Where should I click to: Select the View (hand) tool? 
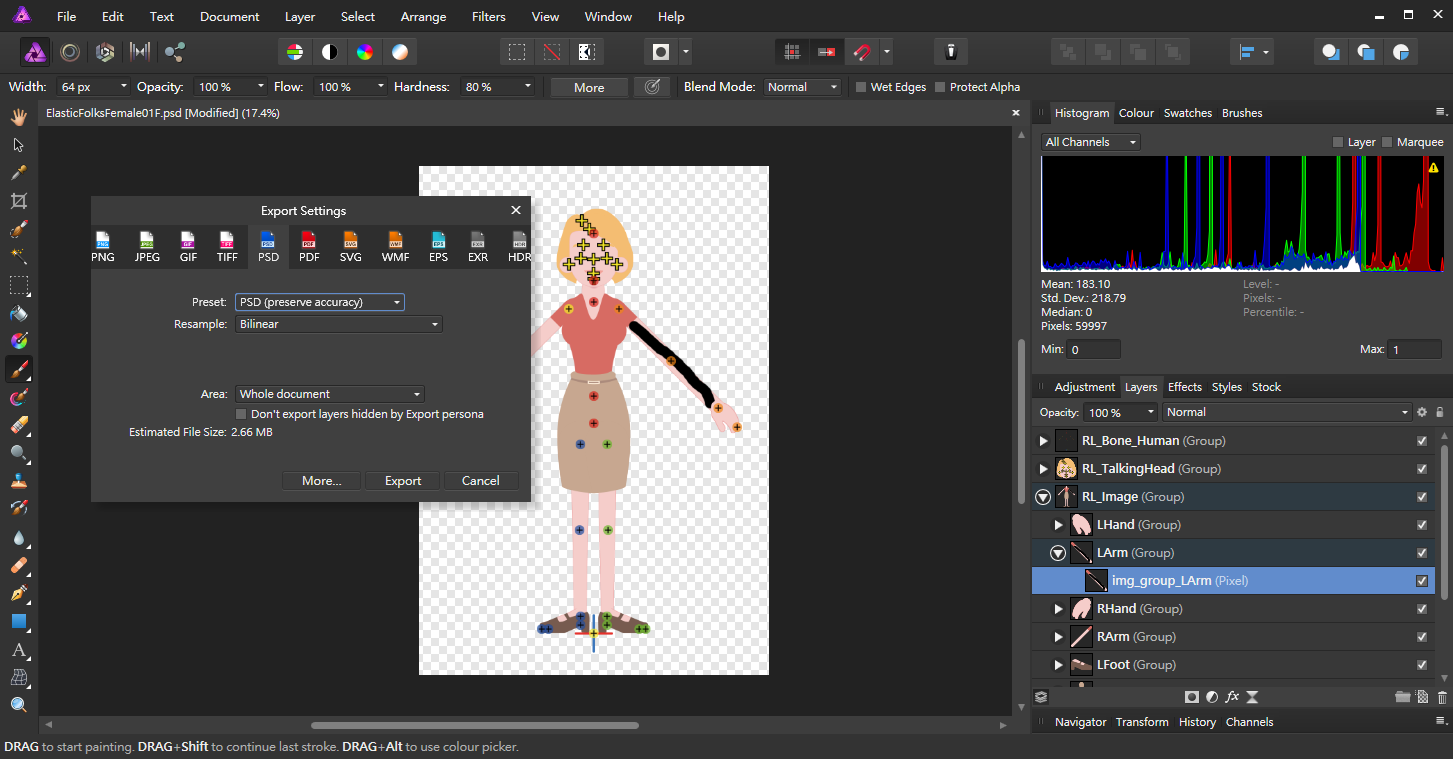pos(18,117)
